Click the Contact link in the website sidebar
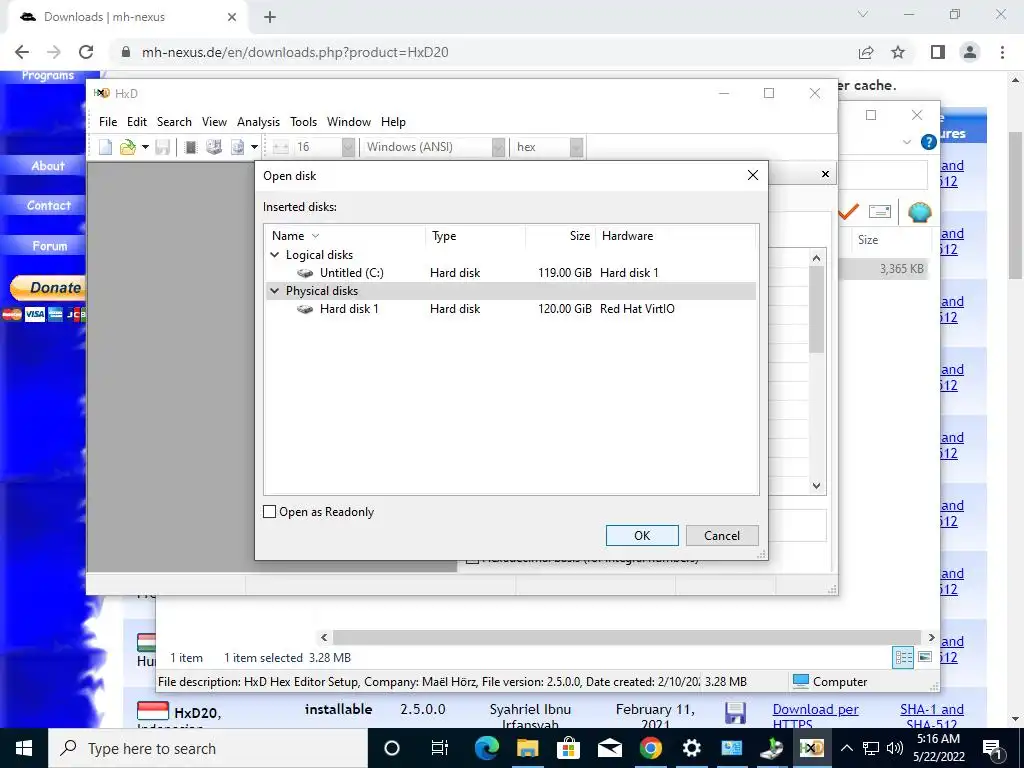 pyautogui.click(x=48, y=206)
